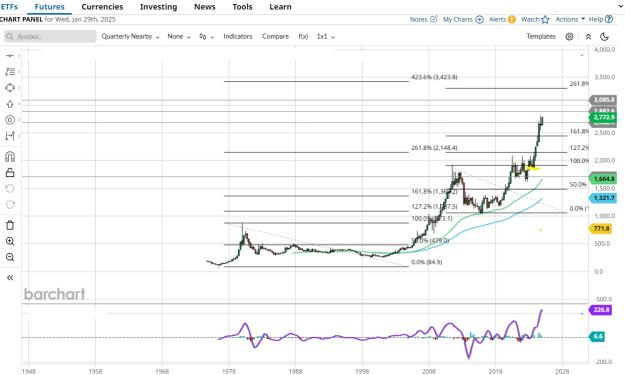
Task: Open the circled symbol annotation tool
Action: tap(10, 120)
